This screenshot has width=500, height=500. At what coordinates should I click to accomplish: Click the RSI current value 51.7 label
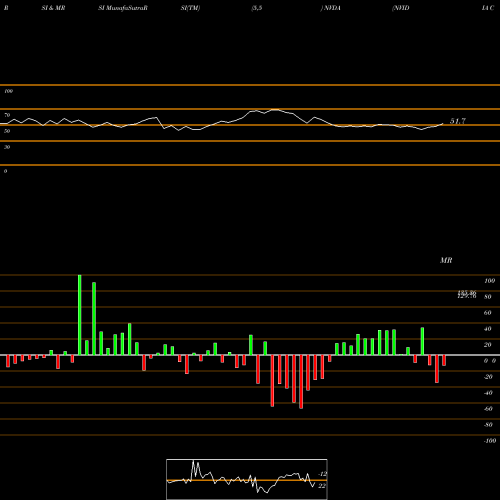458,121
